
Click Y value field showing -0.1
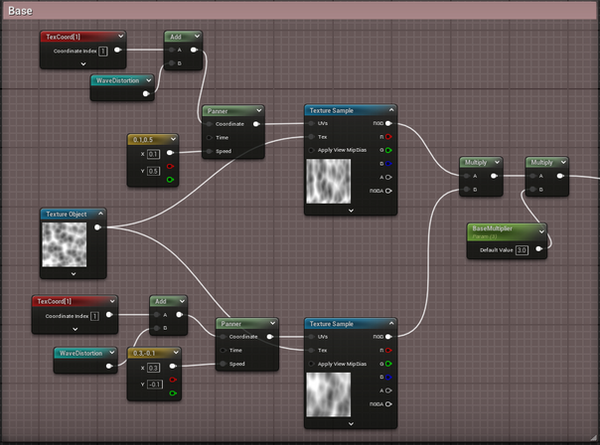tap(155, 384)
